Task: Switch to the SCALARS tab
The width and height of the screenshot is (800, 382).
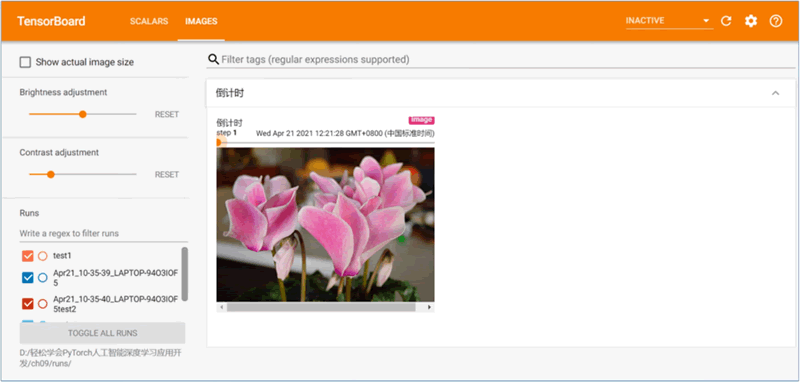Action: [x=149, y=21]
